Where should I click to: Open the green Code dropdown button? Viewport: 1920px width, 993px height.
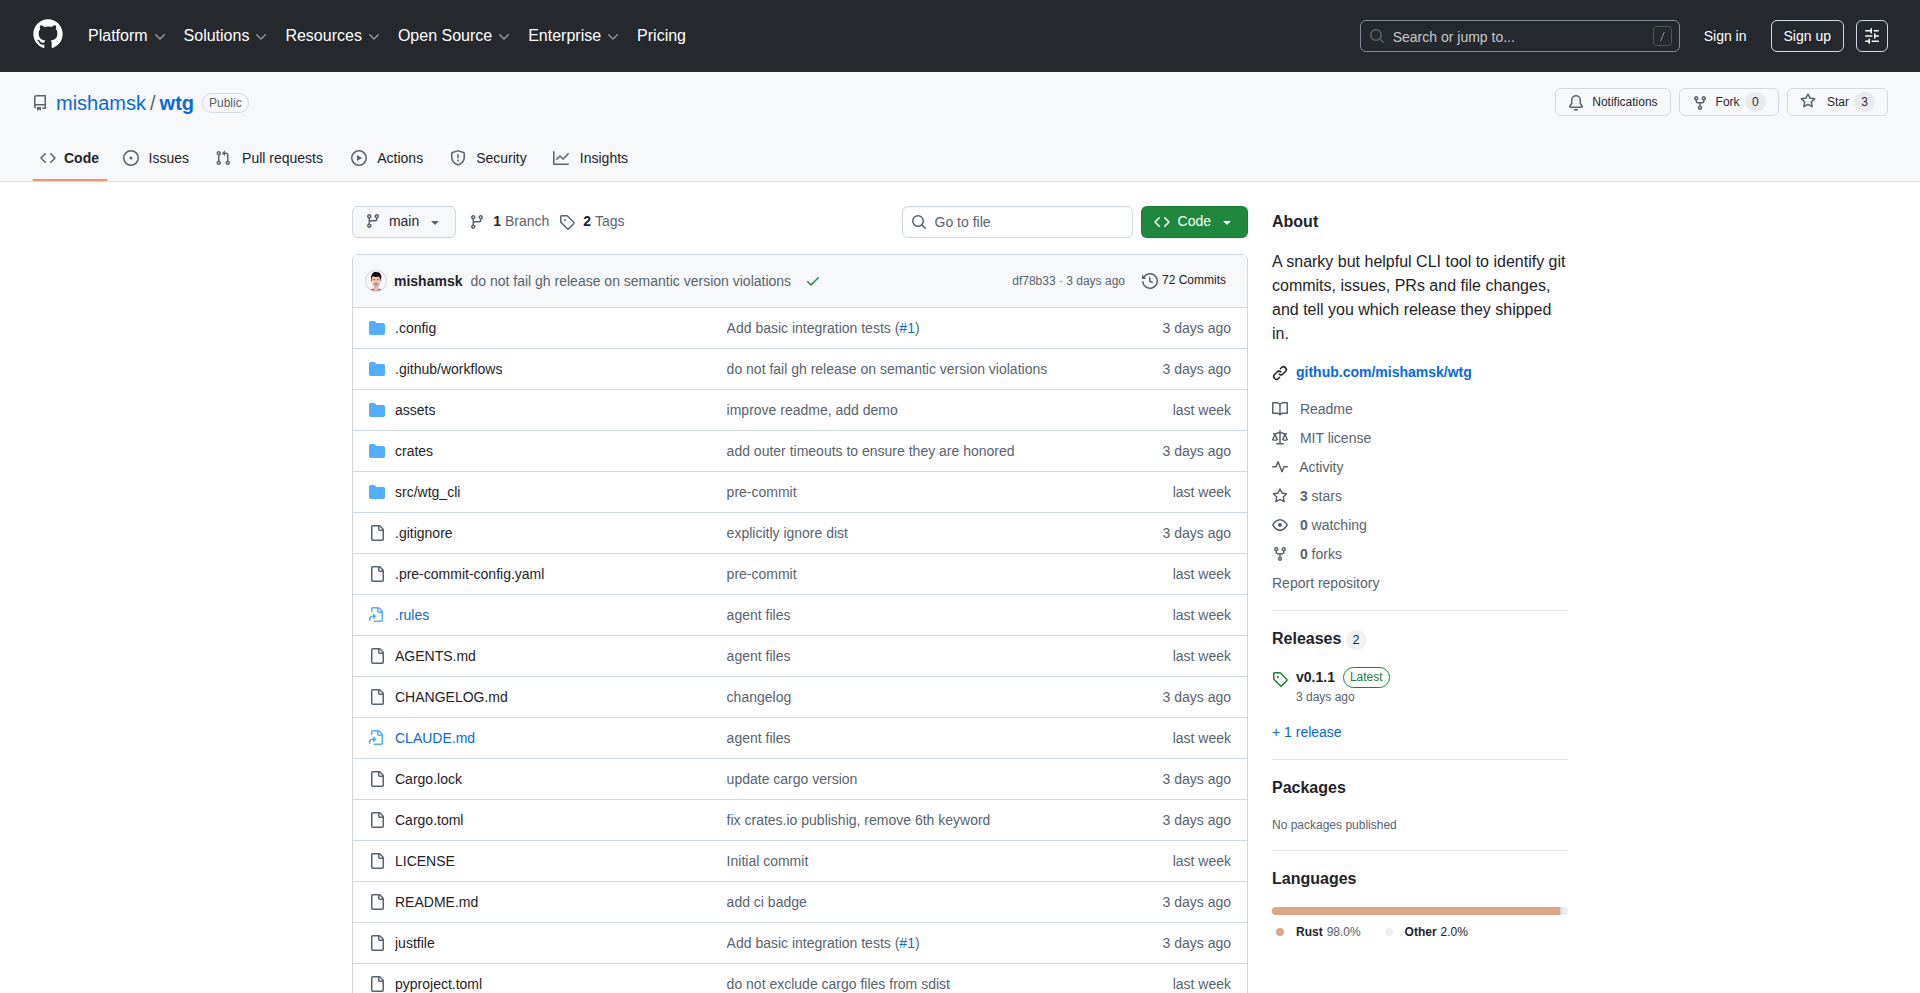pyautogui.click(x=1193, y=222)
